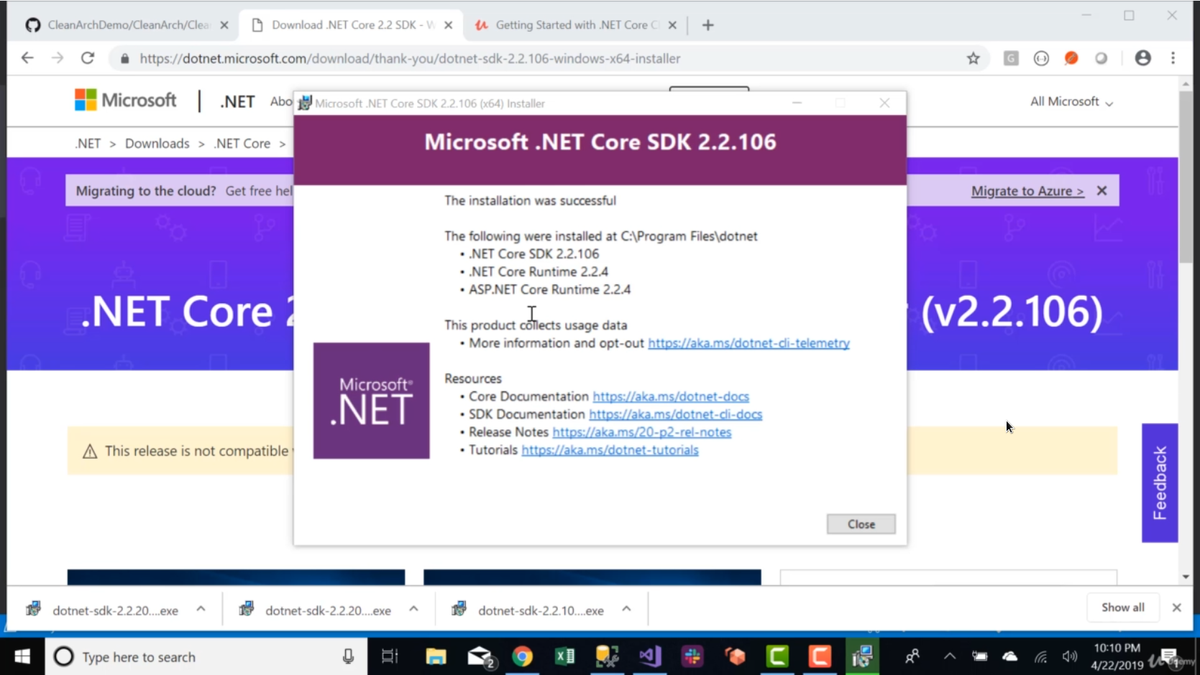The width and height of the screenshot is (1200, 675).
Task: Open Chrome from the taskbar
Action: click(522, 657)
